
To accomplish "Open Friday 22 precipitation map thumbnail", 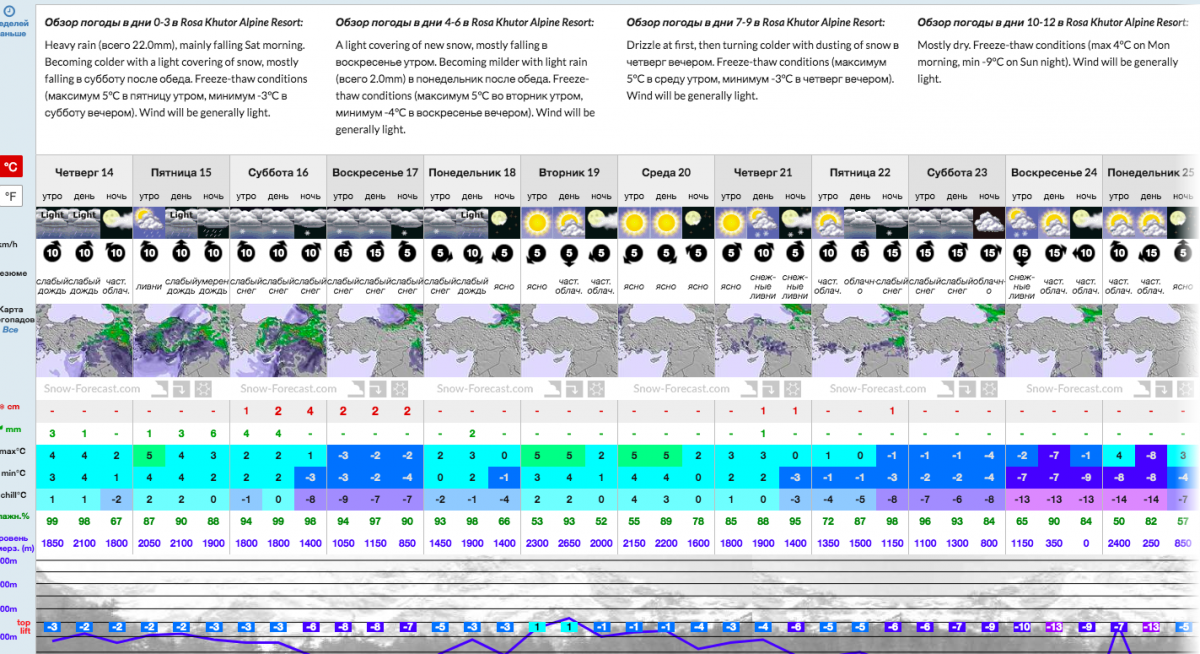I will pos(860,340).
